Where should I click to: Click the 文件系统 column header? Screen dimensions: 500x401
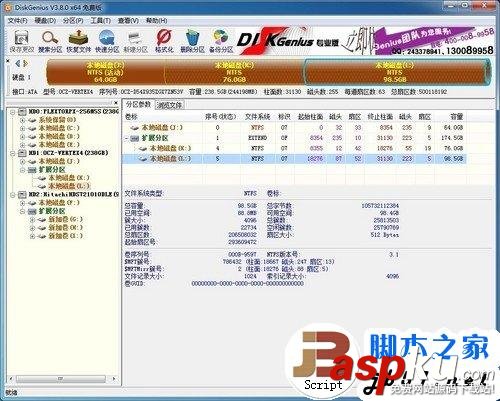[x=257, y=117]
